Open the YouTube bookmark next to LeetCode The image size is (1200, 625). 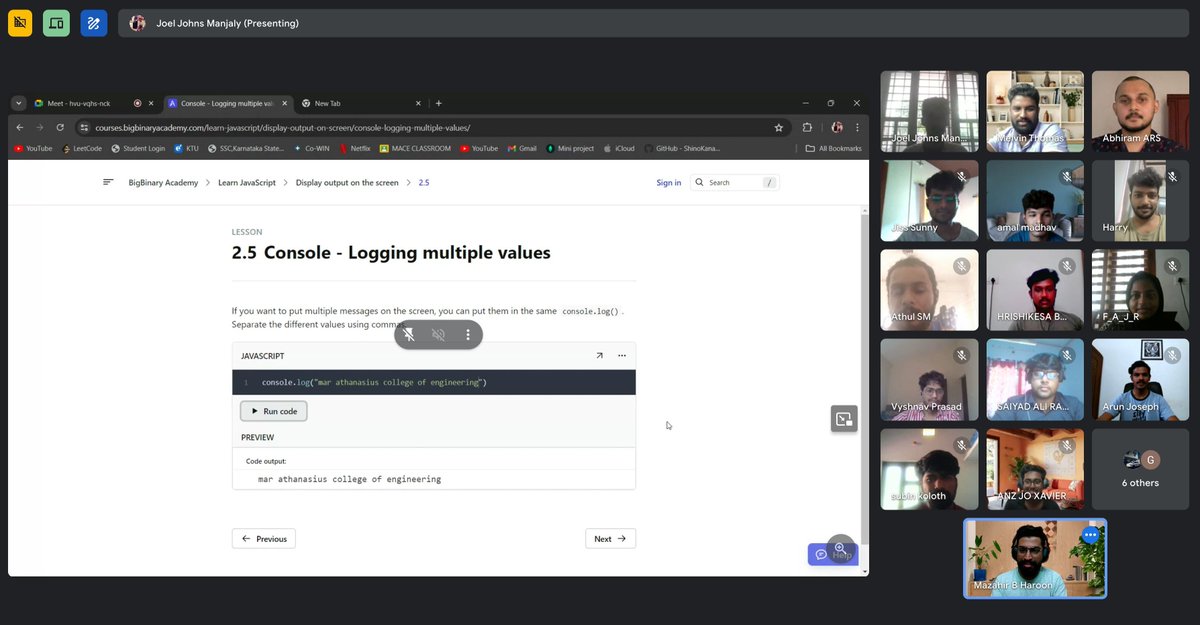click(x=33, y=148)
